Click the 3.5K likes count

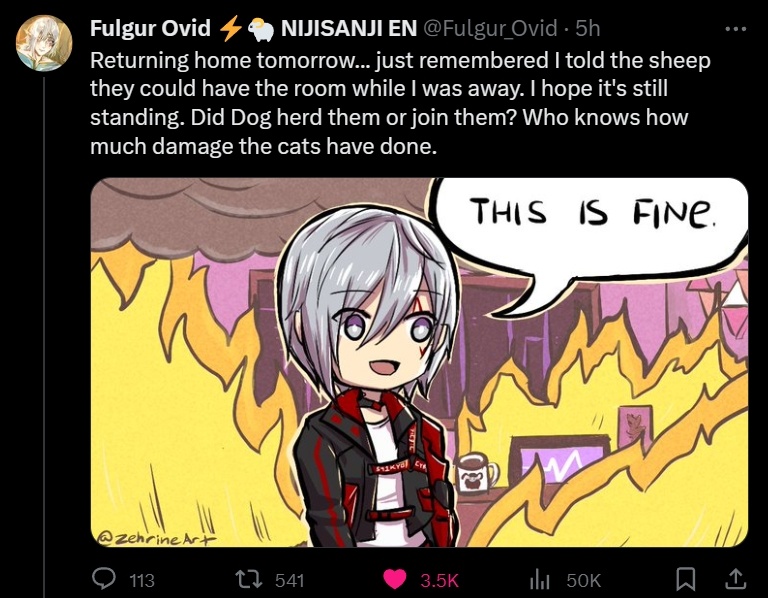coord(439,580)
